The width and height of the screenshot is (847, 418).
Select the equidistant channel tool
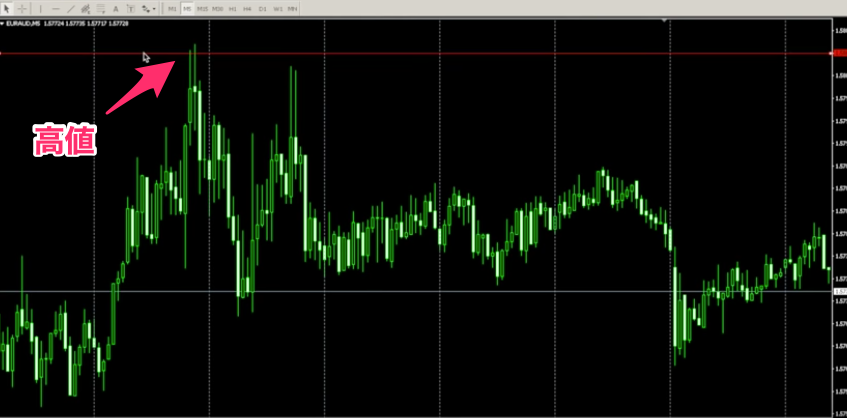[85, 9]
